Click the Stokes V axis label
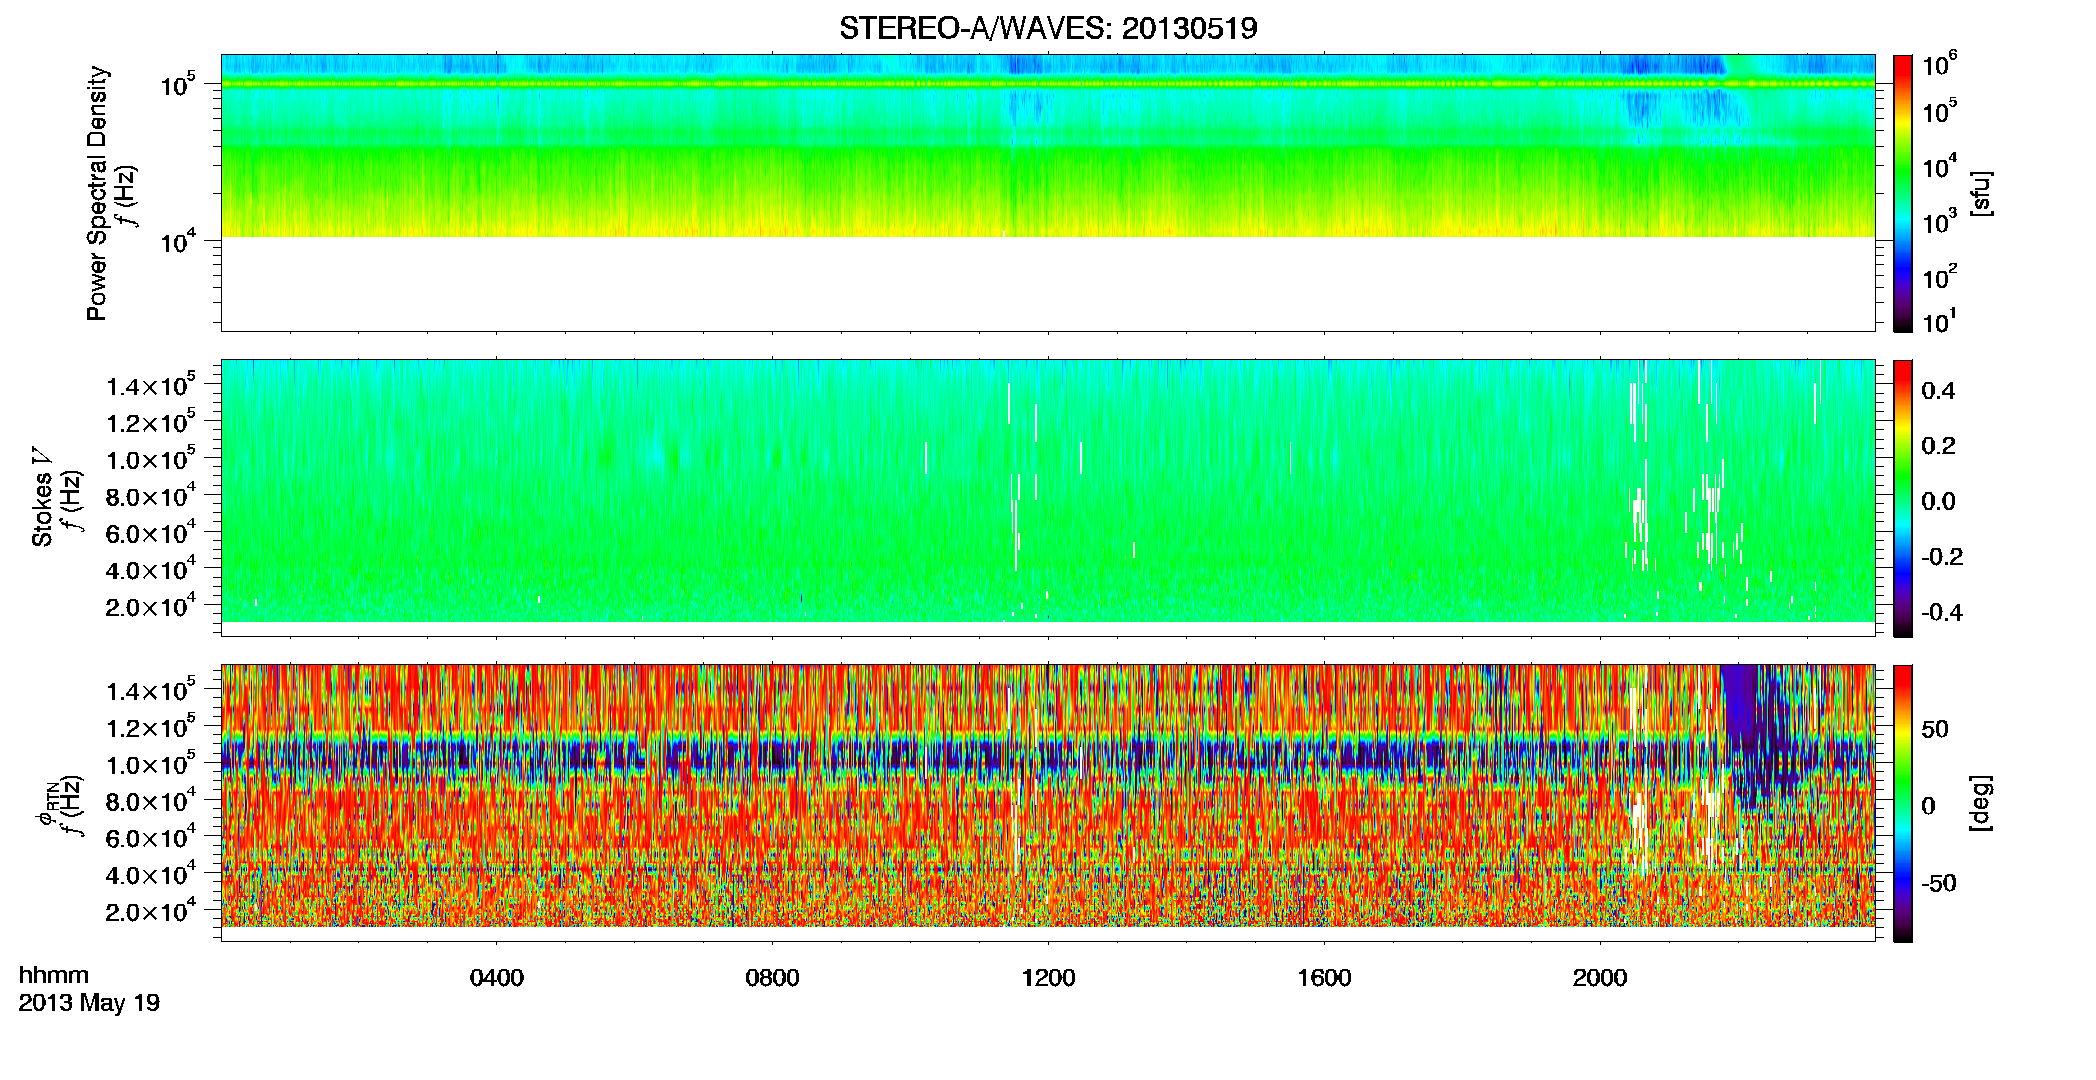Screen dimensions: 2096x1080 point(42,497)
